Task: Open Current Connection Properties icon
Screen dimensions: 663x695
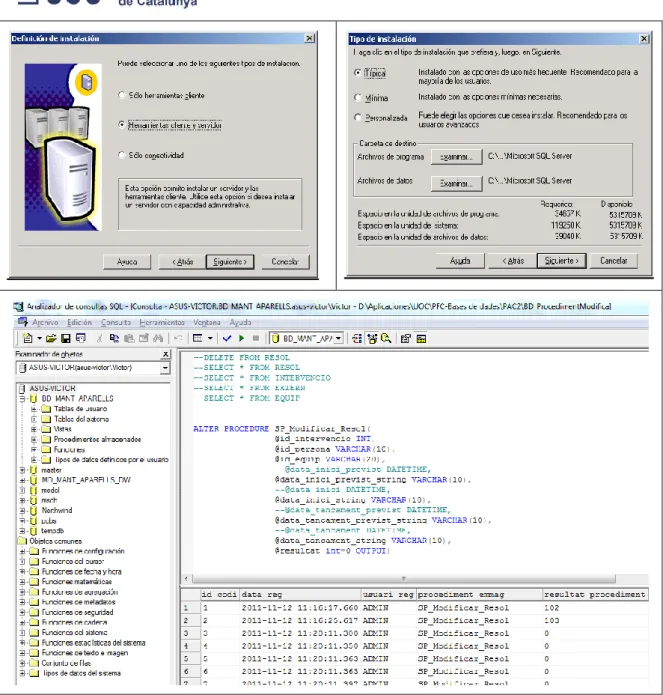Action: pos(406,339)
